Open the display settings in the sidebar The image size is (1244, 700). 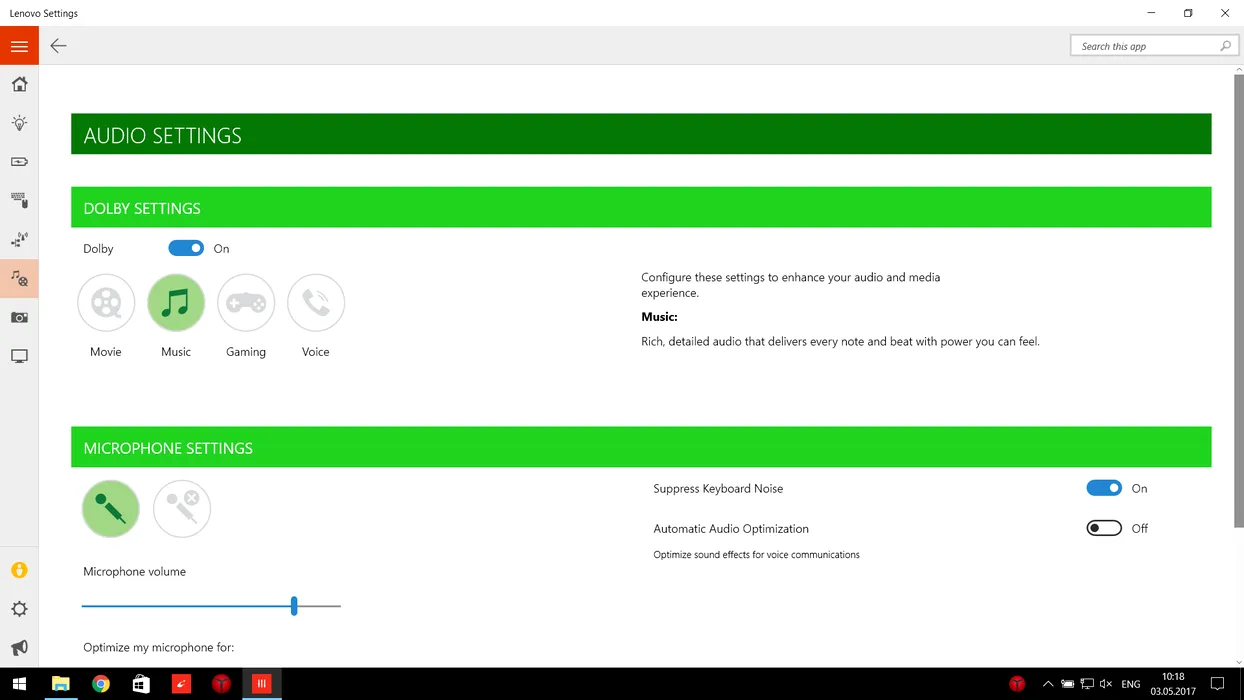click(19, 356)
